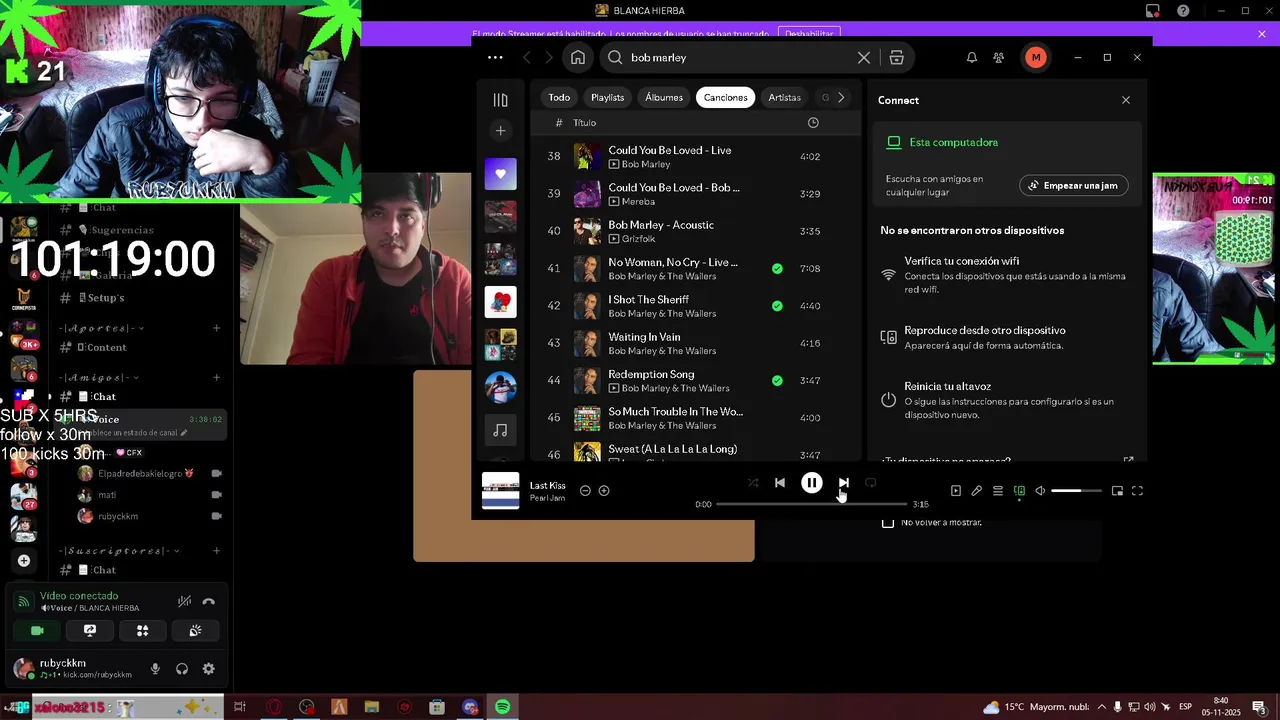
Task: Add a Discord server with the plus button
Action: coord(24,561)
